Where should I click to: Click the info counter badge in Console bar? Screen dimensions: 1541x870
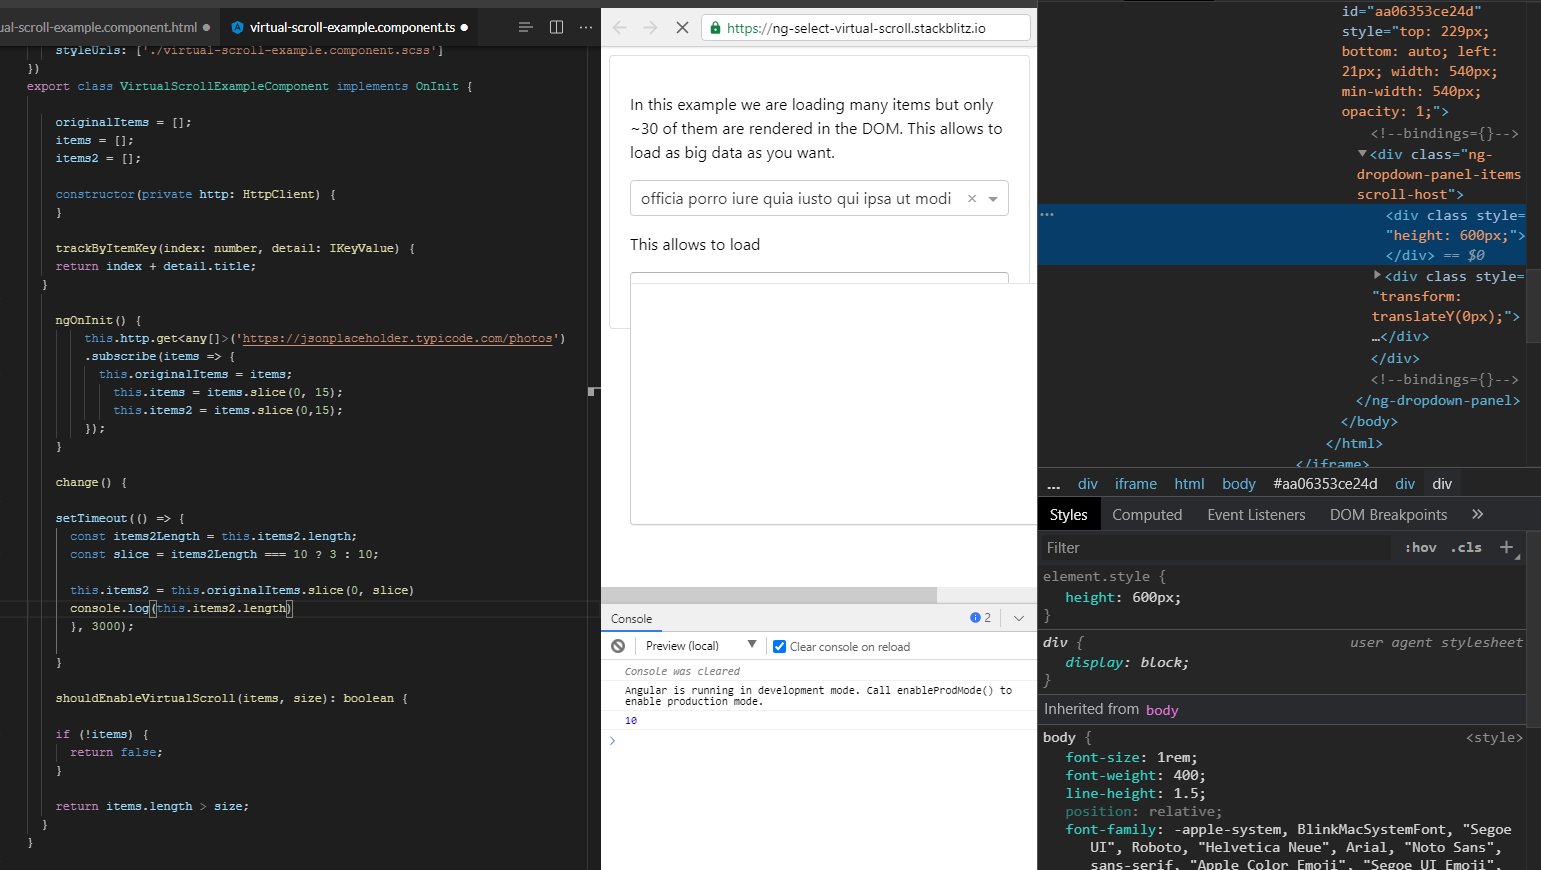pyautogui.click(x=979, y=617)
